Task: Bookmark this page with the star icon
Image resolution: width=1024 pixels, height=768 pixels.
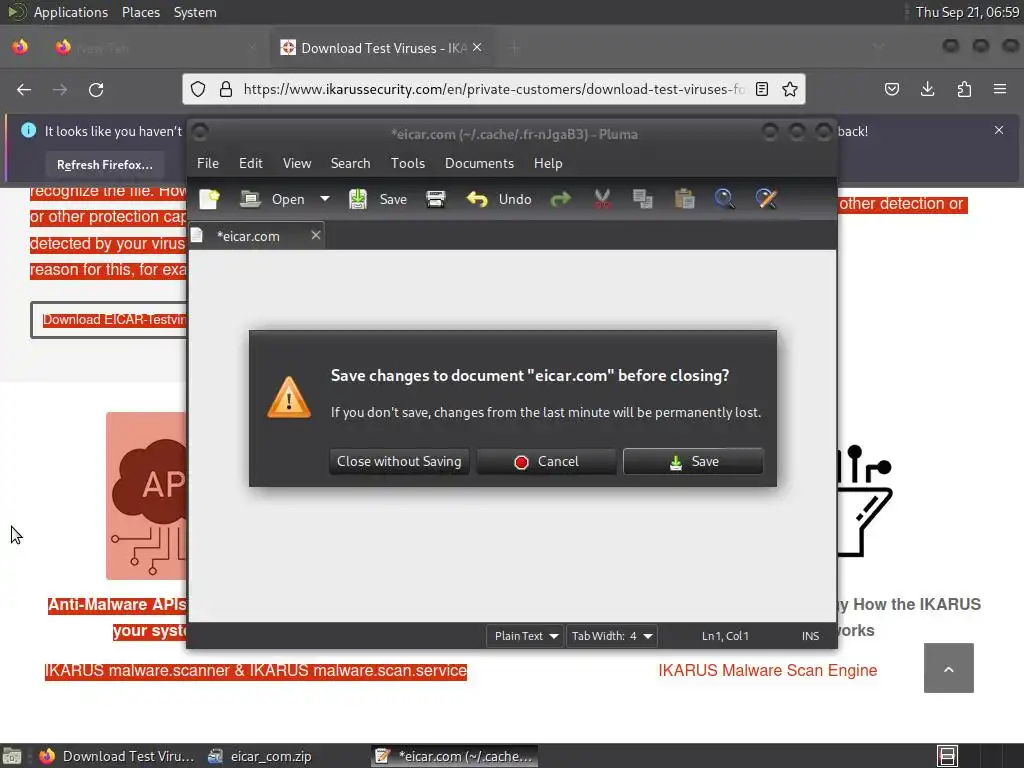Action: pos(790,89)
